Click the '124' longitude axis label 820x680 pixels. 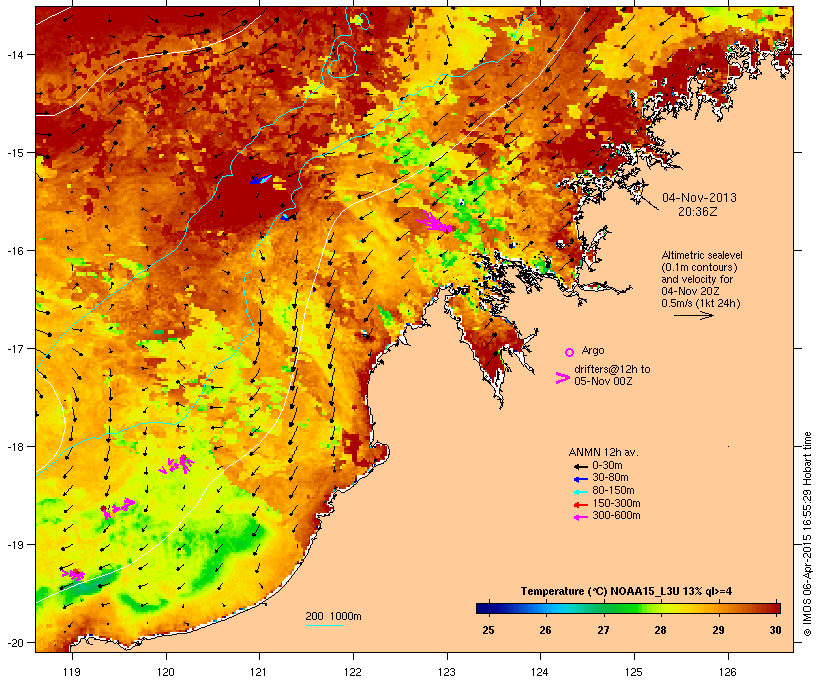click(x=540, y=672)
